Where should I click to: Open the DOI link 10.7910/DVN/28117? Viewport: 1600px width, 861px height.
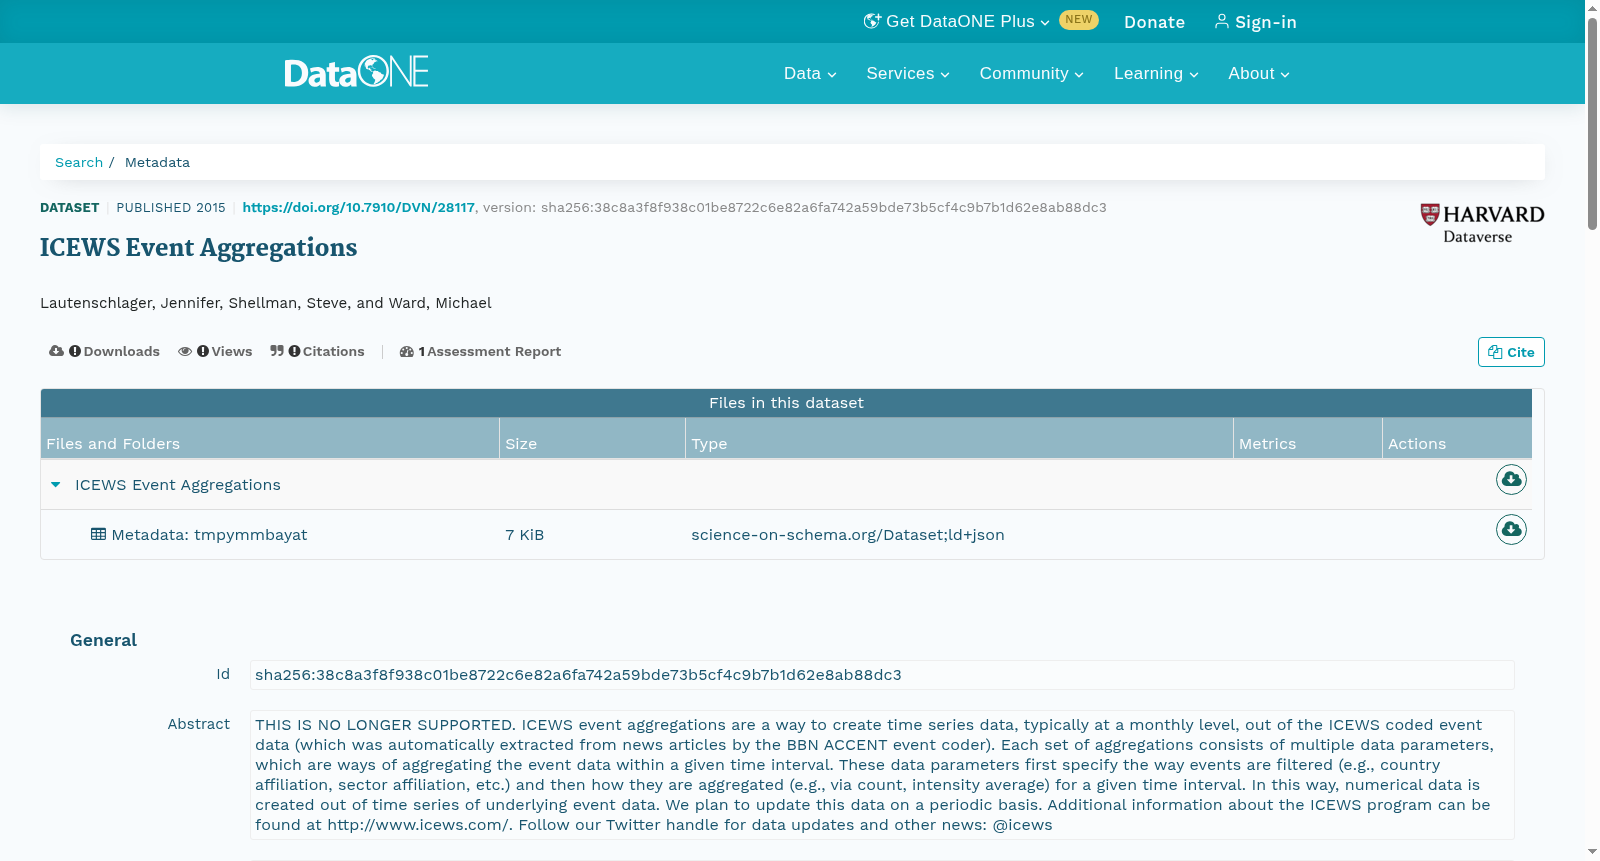coord(358,207)
